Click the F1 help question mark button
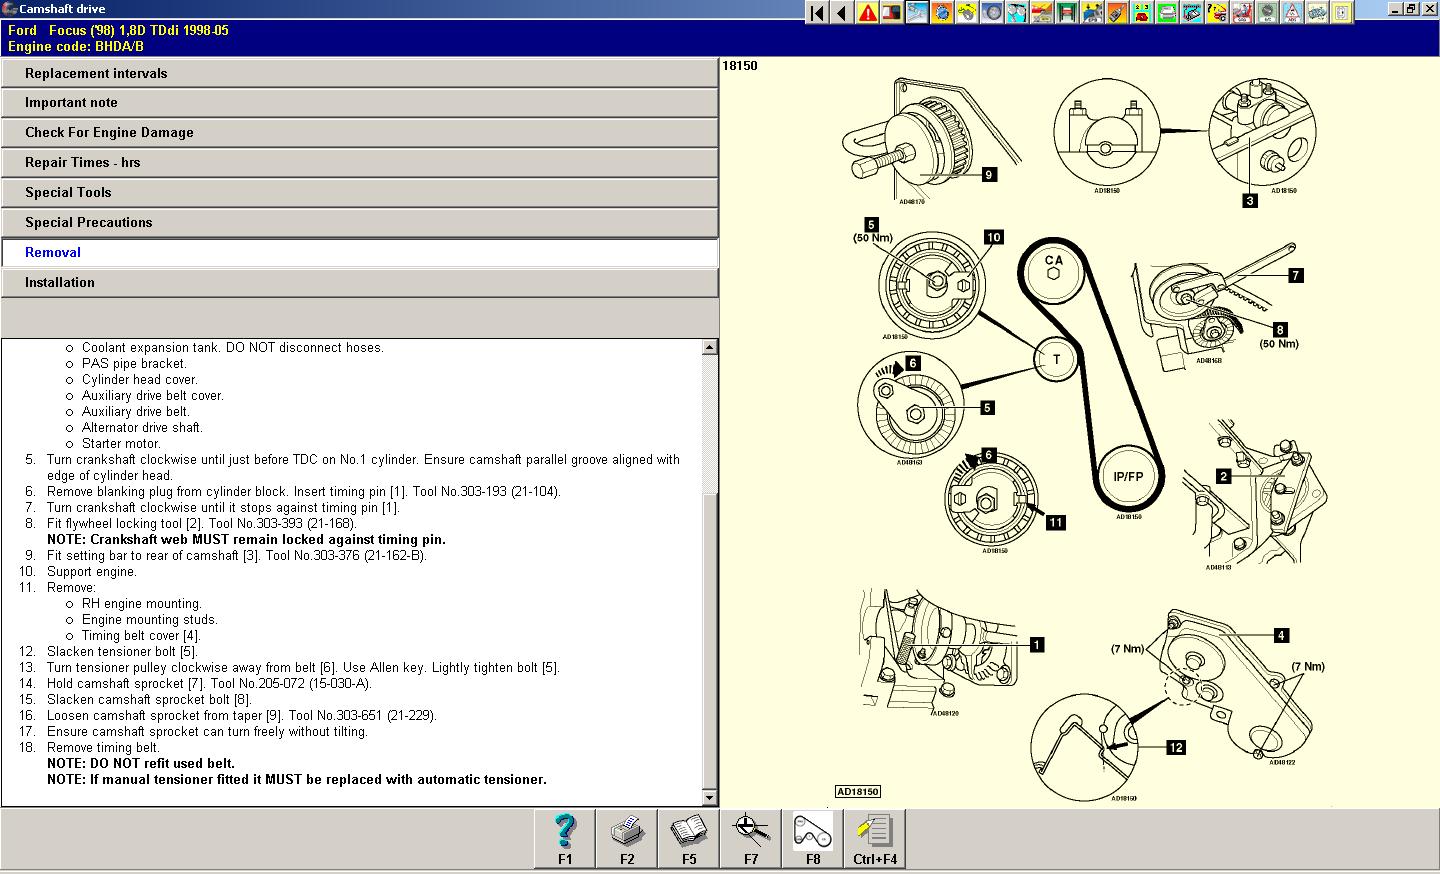Screen dimensions: 1440x874 565,838
